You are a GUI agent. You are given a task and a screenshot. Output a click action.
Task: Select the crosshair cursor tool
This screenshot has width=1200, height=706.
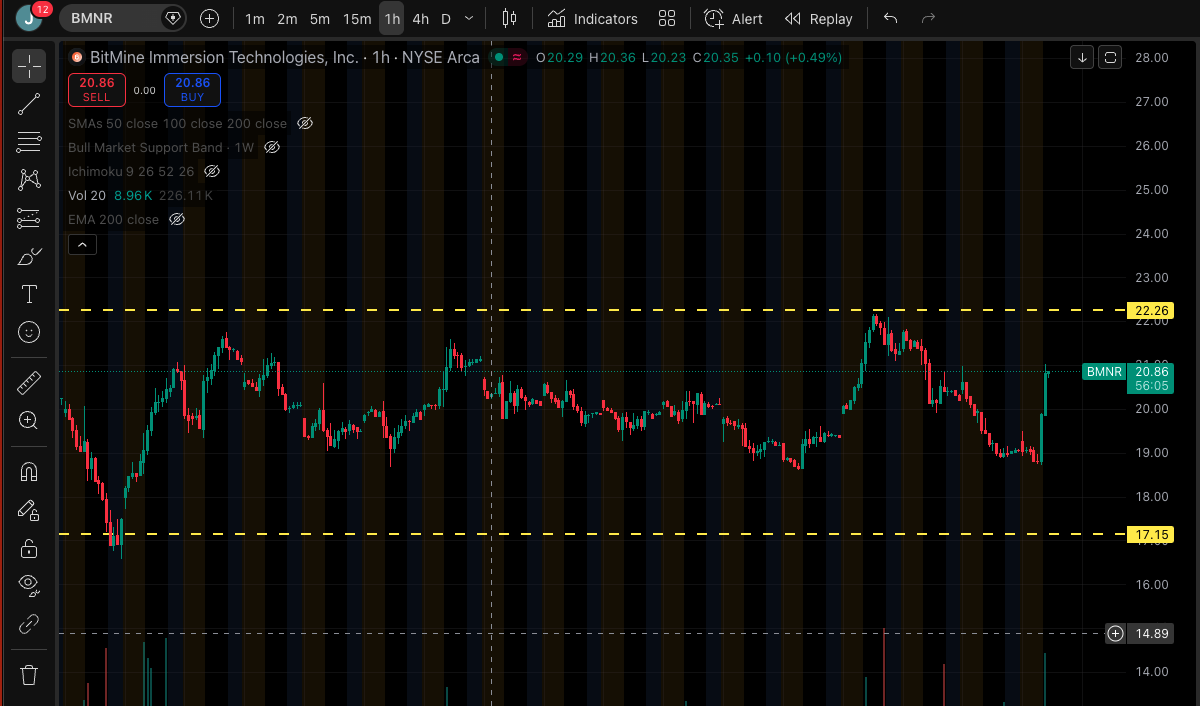29,66
